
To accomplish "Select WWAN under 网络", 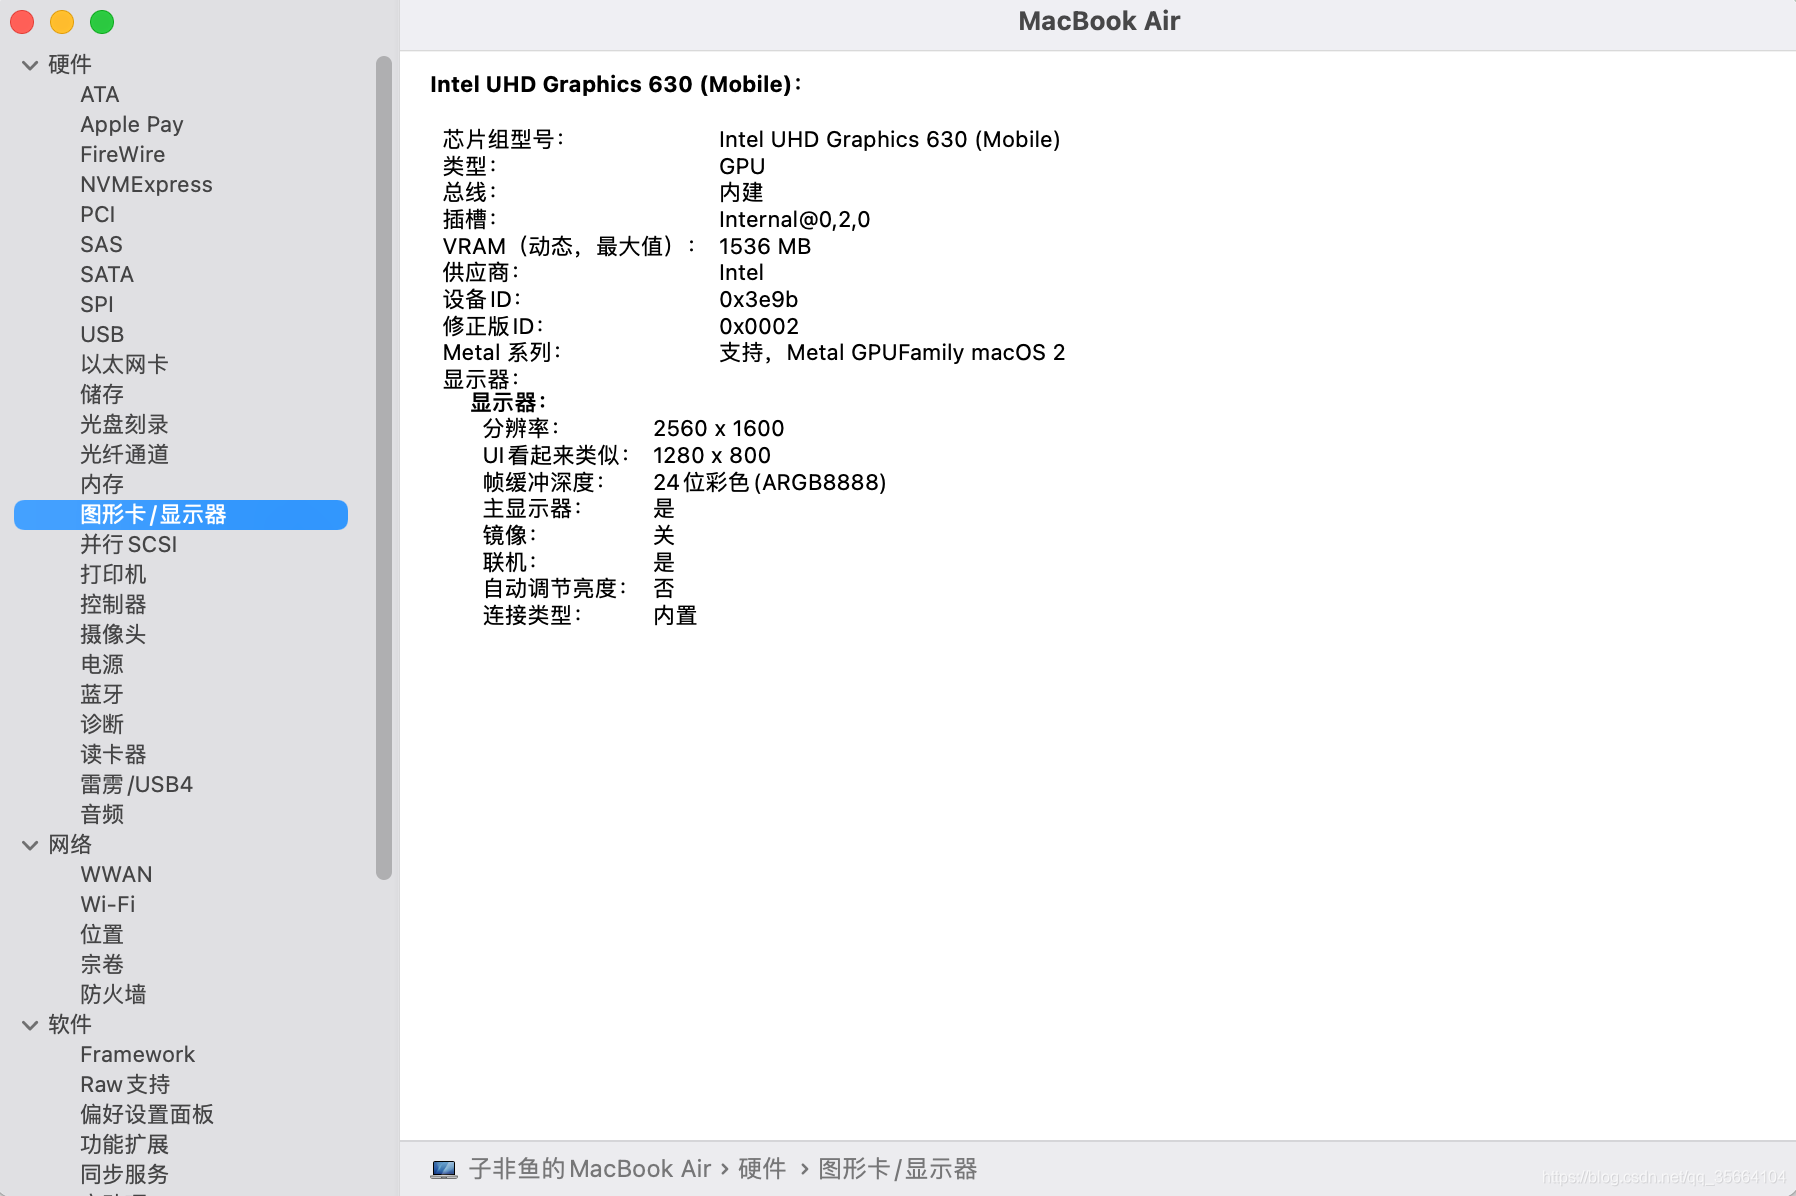I will (116, 875).
